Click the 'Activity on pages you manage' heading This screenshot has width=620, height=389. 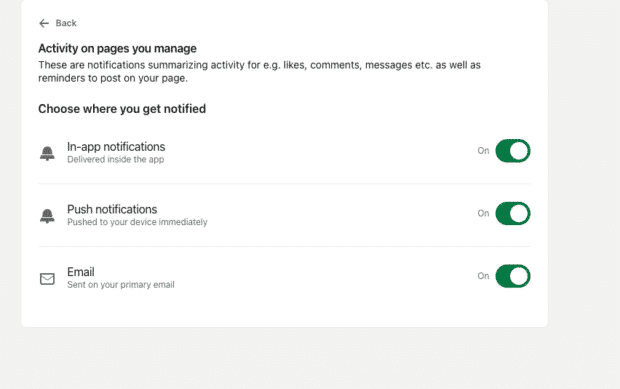click(x=117, y=48)
